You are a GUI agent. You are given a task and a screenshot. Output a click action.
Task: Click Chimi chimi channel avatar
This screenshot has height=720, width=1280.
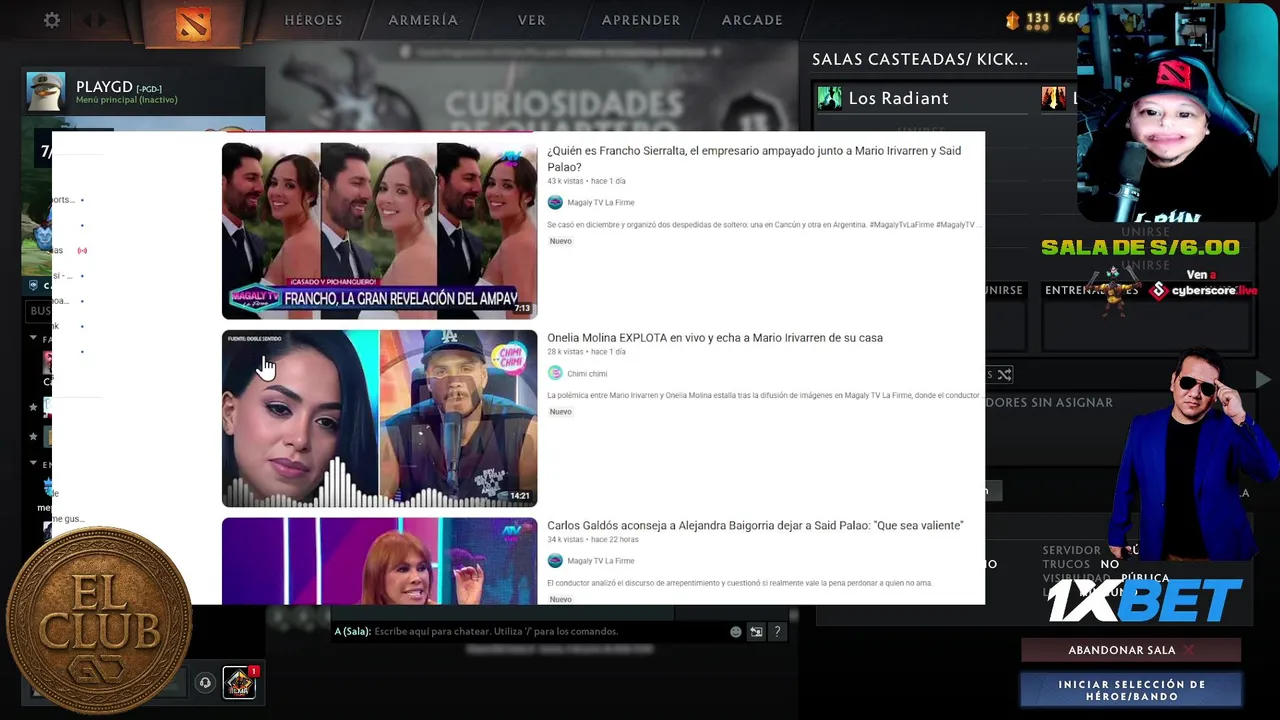(555, 373)
